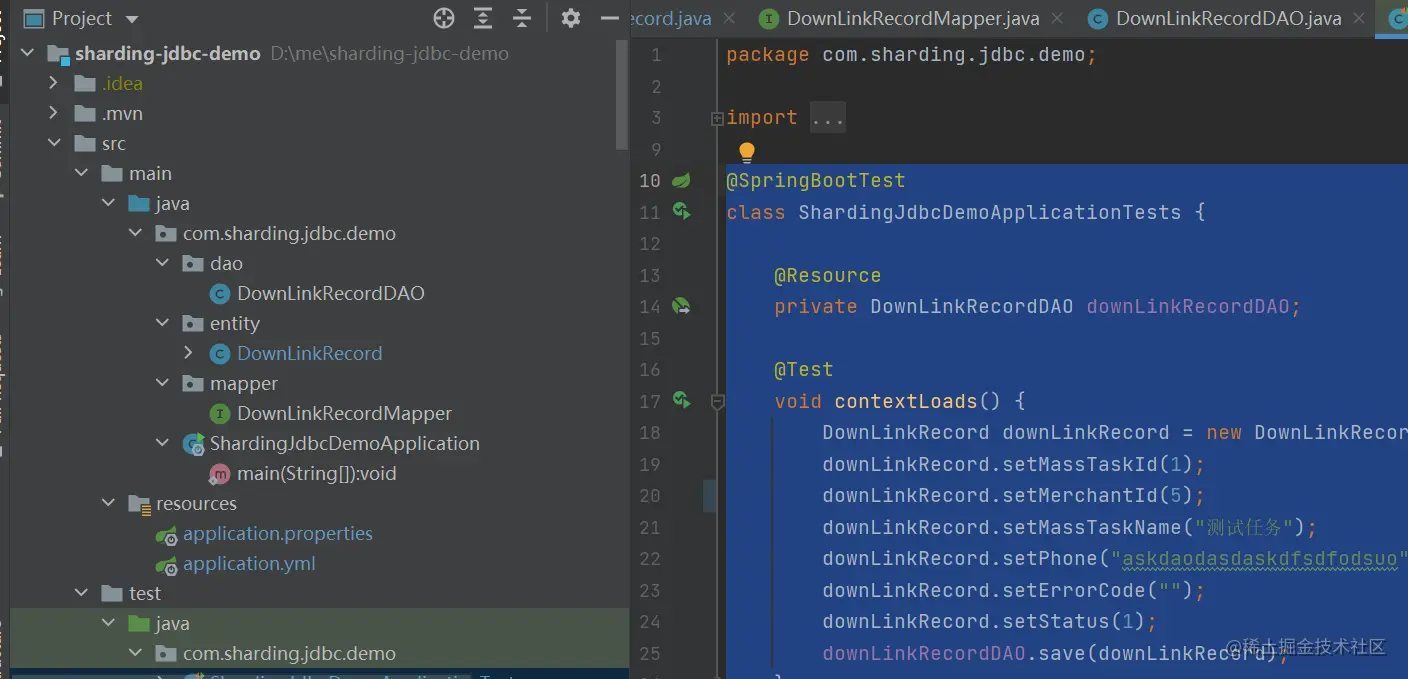Click the @Resource annotation
Viewport: 1408px width, 679px height.
pyautogui.click(x=827, y=275)
